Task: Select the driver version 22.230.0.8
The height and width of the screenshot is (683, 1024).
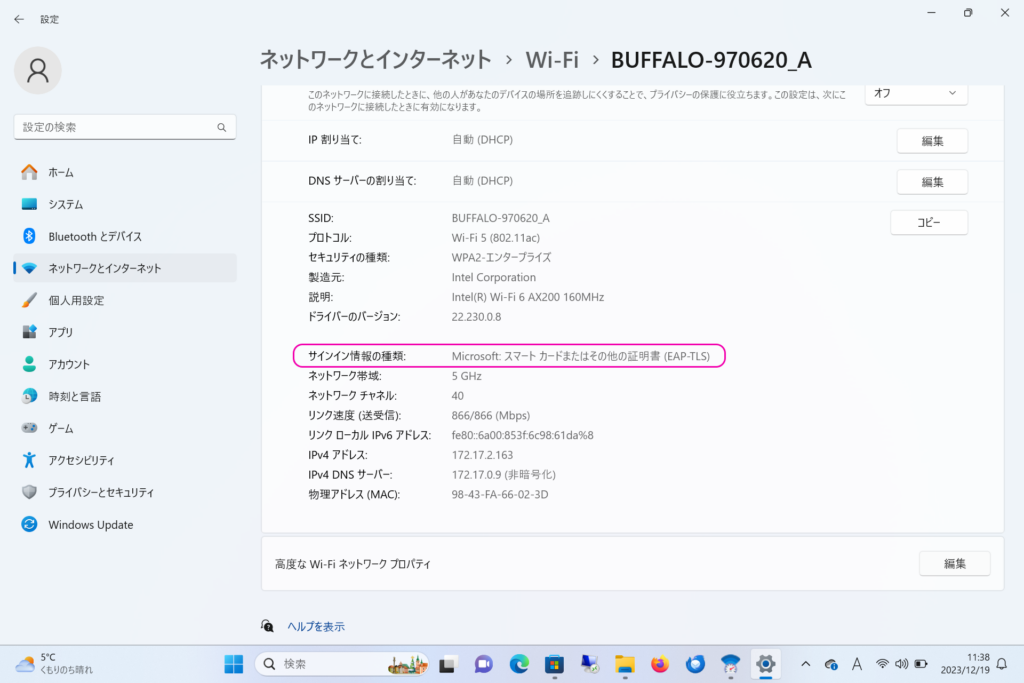Action: (476, 317)
